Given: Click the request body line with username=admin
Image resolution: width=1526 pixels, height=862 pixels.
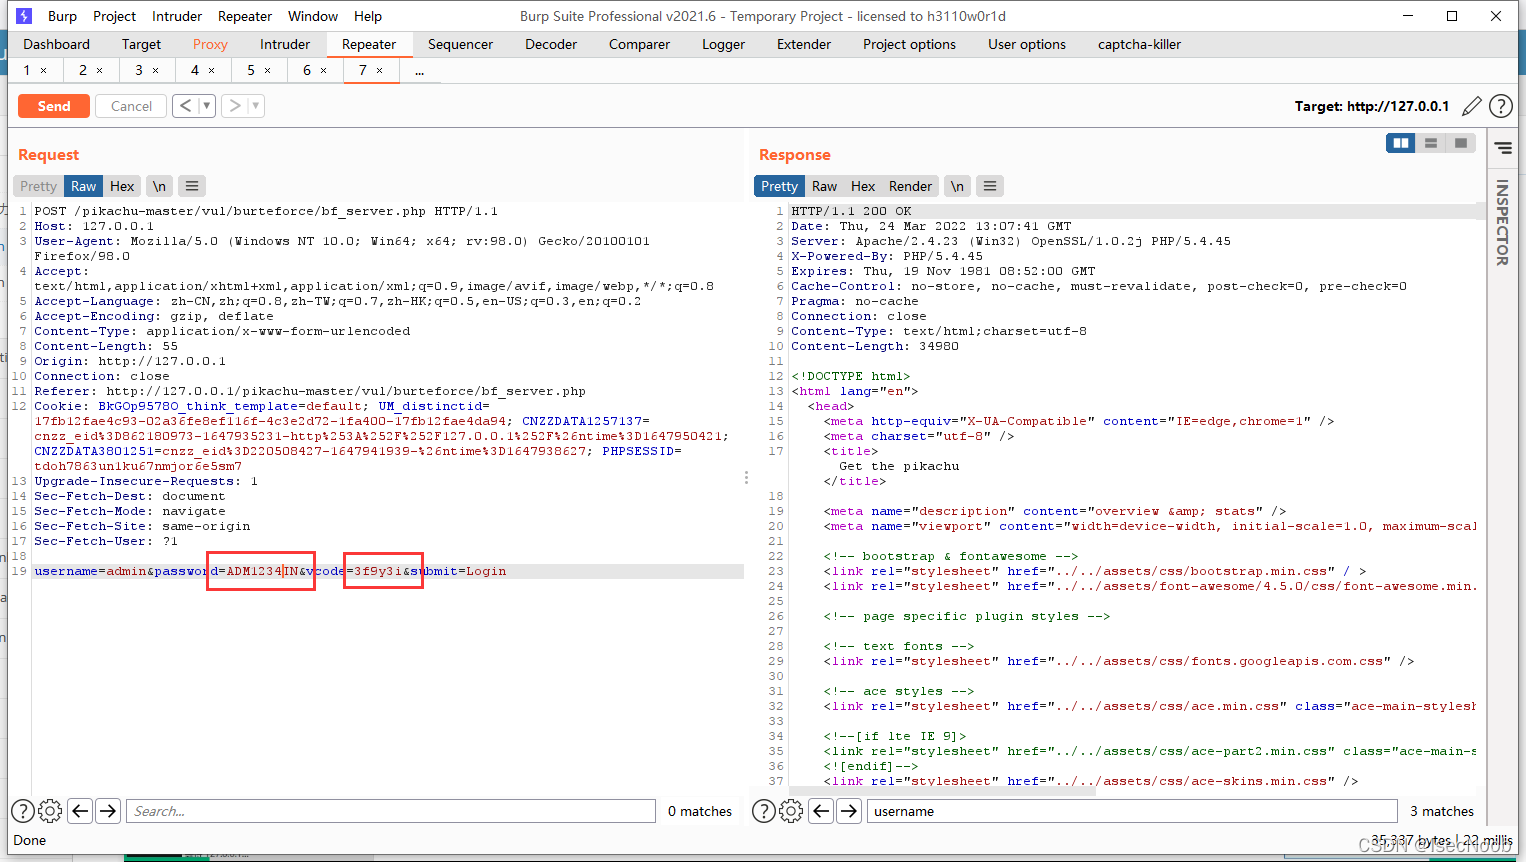Looking at the screenshot, I should (x=388, y=571).
